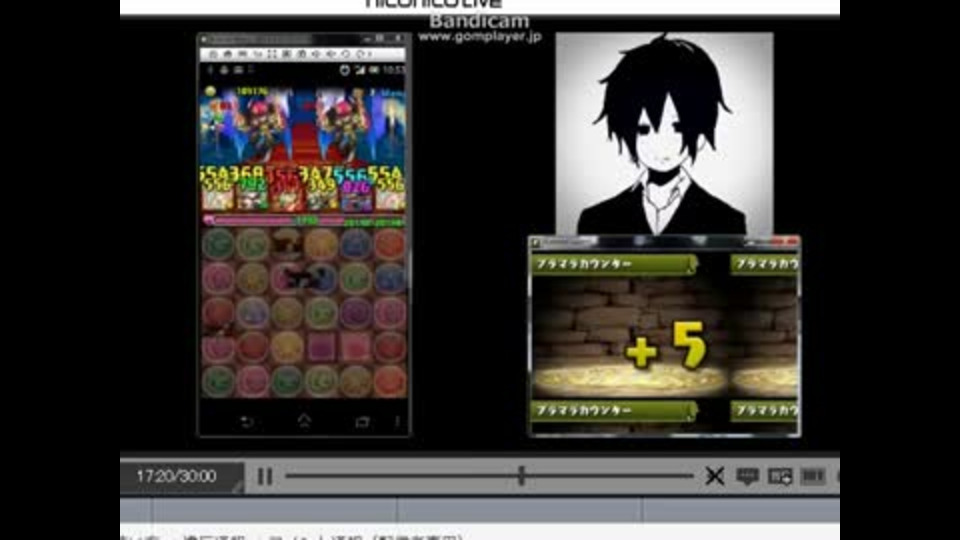Screen dimensions: 960x540
Task: Click the top-left プラマラカウンター banner
Action: pyautogui.click(x=614, y=264)
